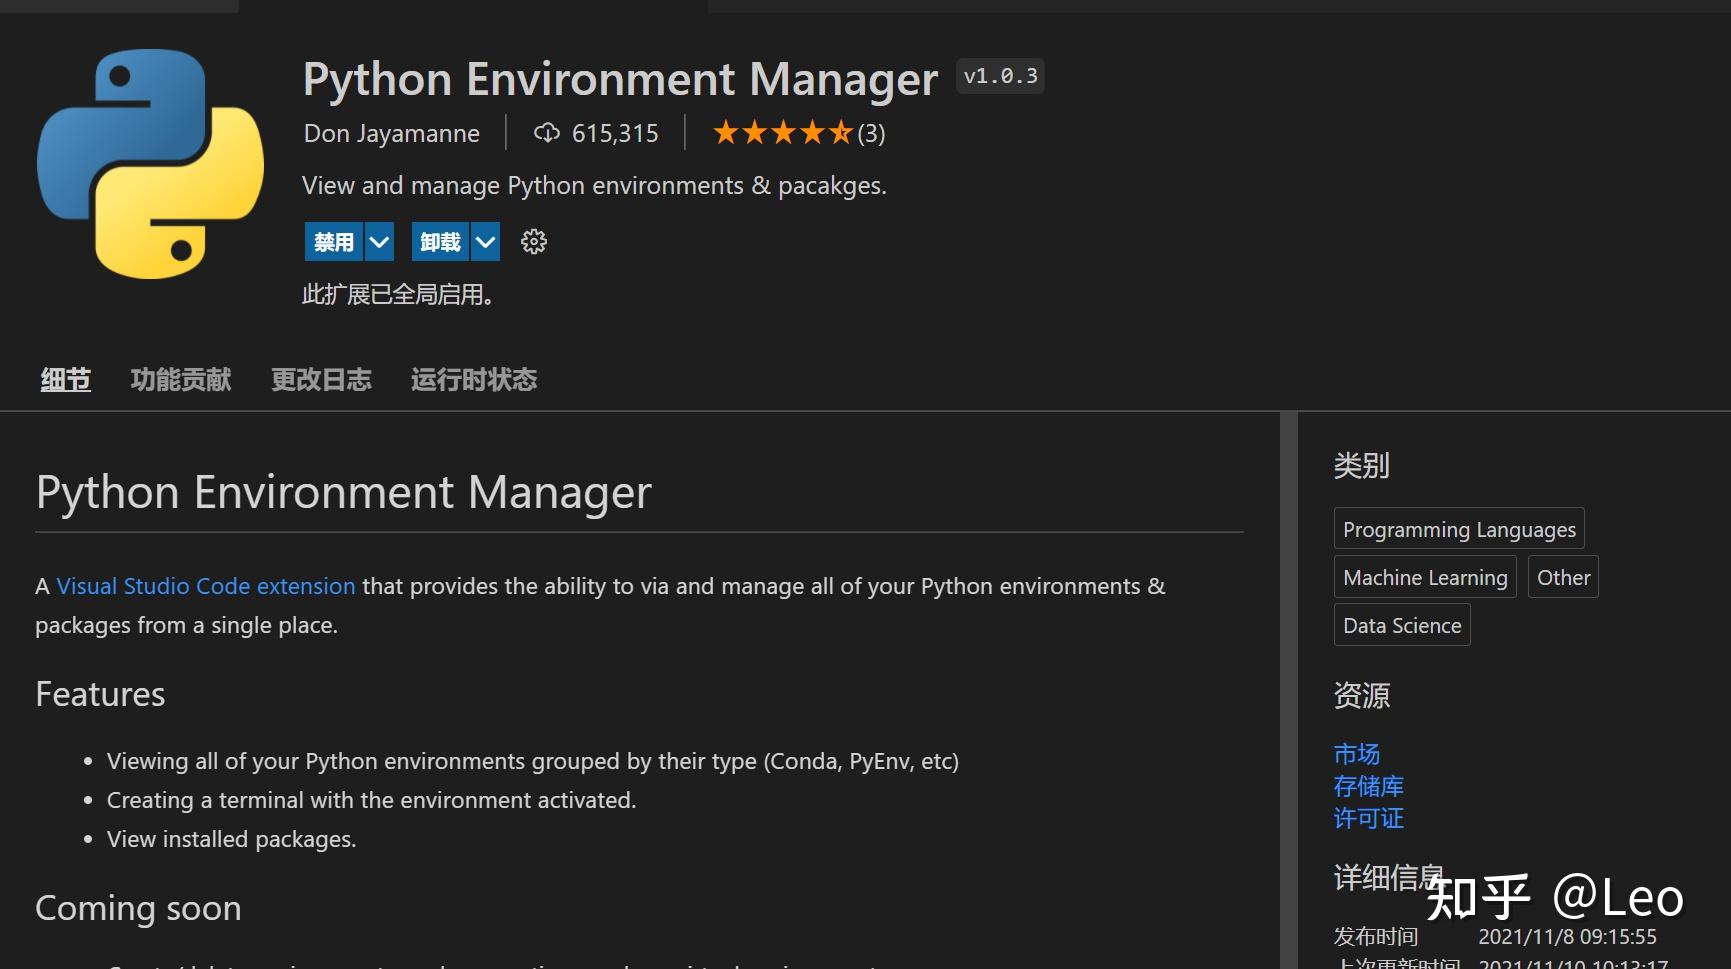The image size is (1731, 969).
Task: Open the 市场 resource link
Action: (x=1356, y=753)
